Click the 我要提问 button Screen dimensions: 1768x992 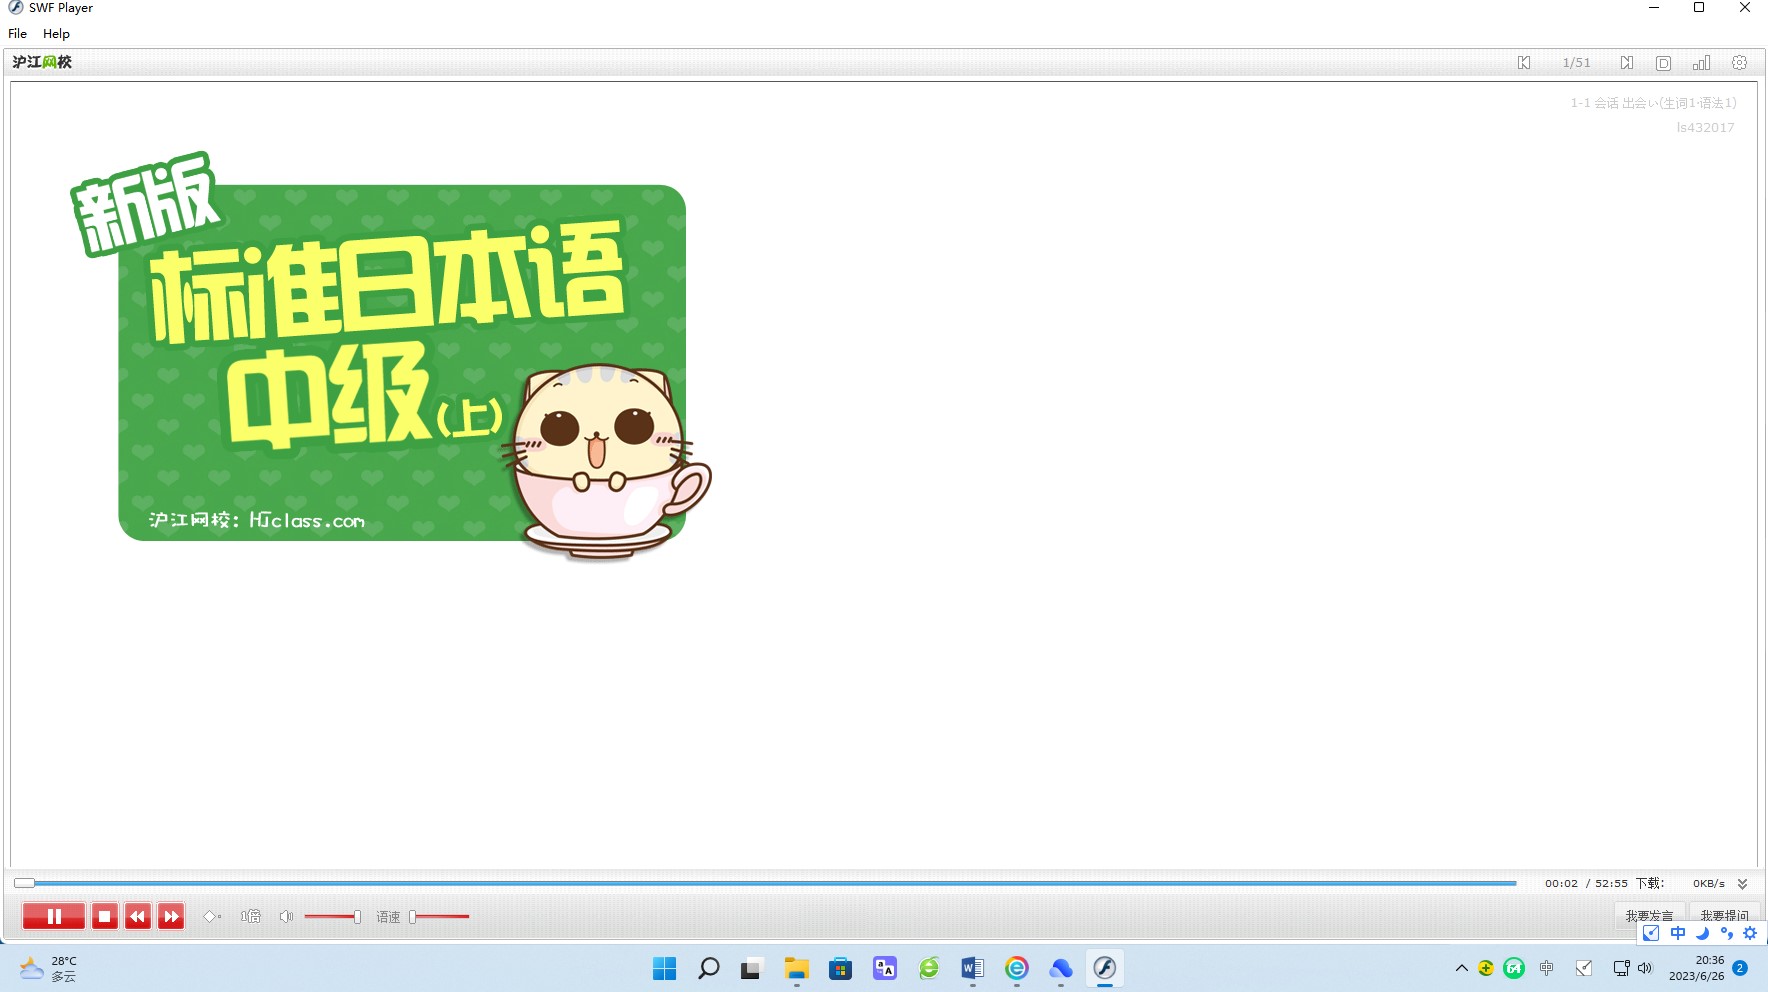tap(1724, 915)
